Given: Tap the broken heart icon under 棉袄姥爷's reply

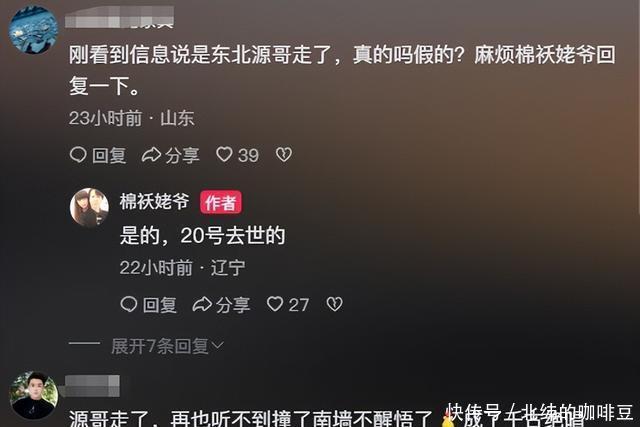Looking at the screenshot, I should coord(335,304).
